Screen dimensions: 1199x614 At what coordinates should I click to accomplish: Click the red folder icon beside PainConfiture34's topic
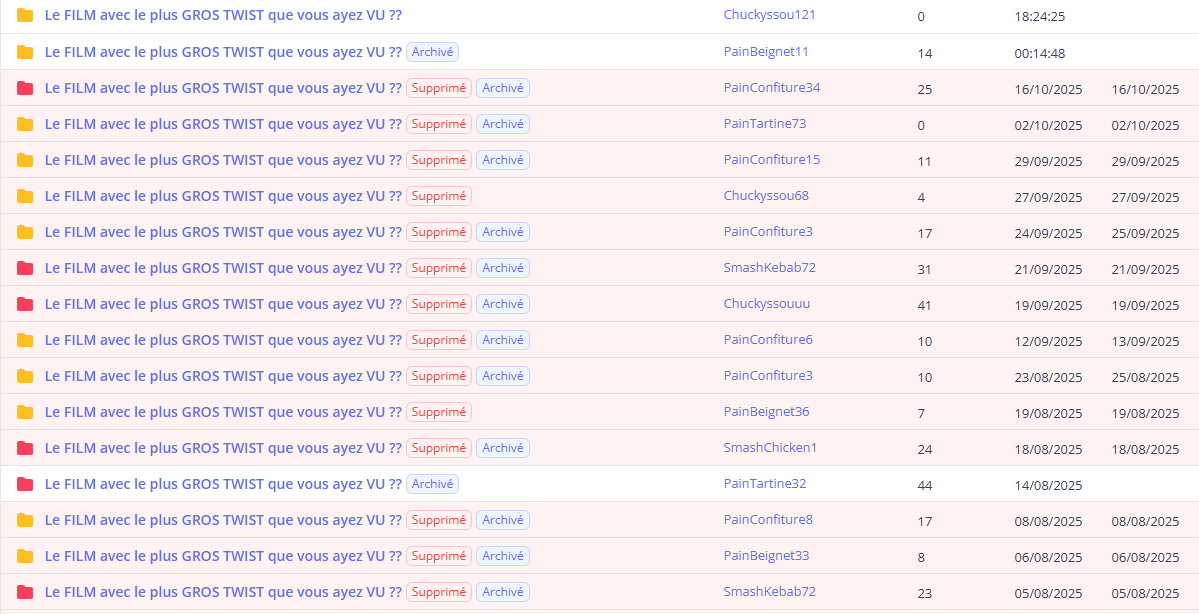click(x=25, y=88)
